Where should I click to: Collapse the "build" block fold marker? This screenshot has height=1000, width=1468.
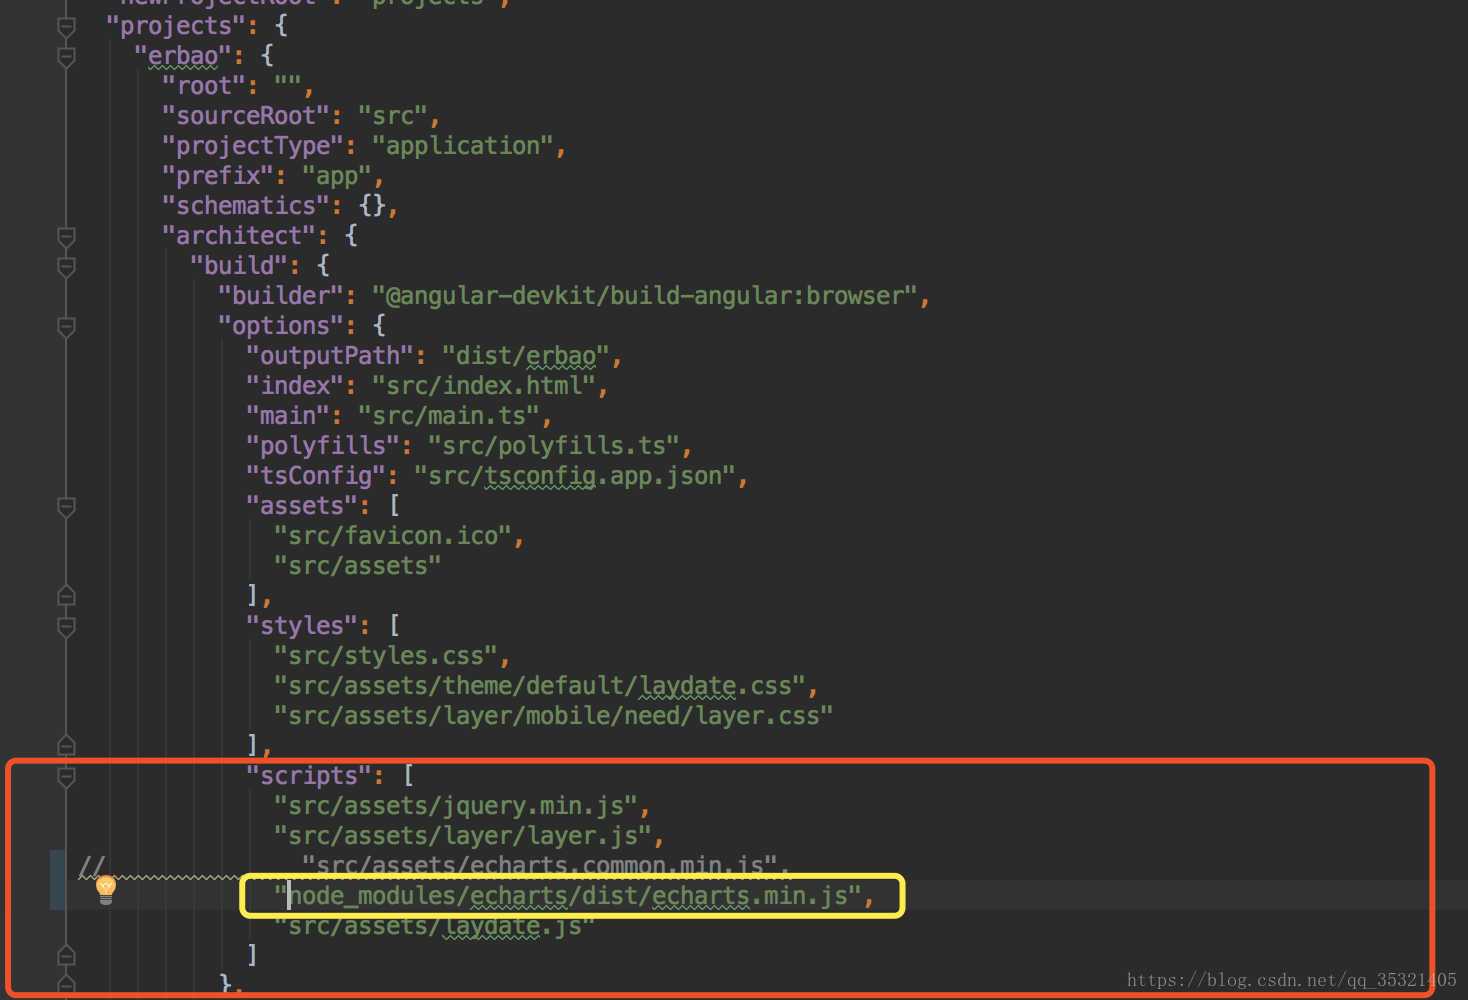click(66, 267)
